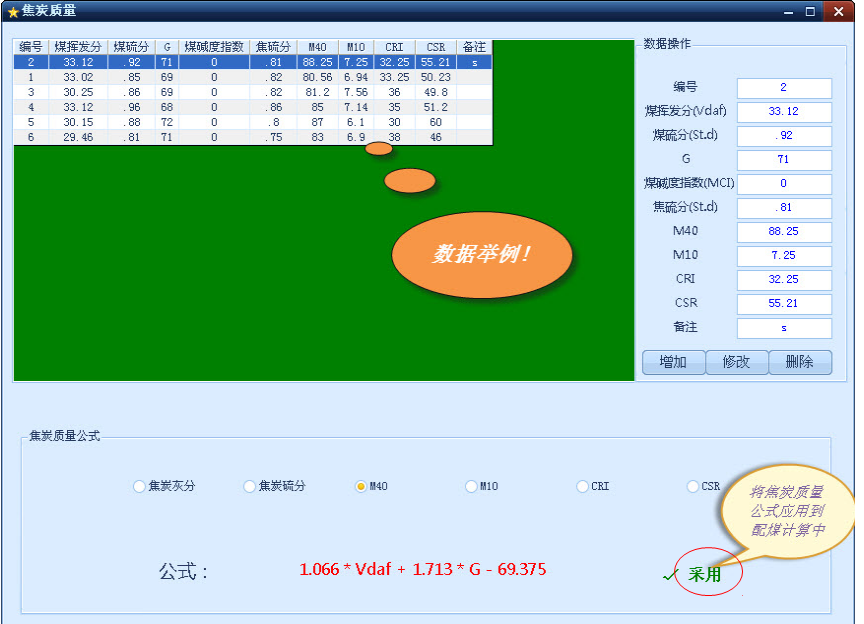
Task: Click cell value 51.2 in CSR column
Action: (x=436, y=107)
